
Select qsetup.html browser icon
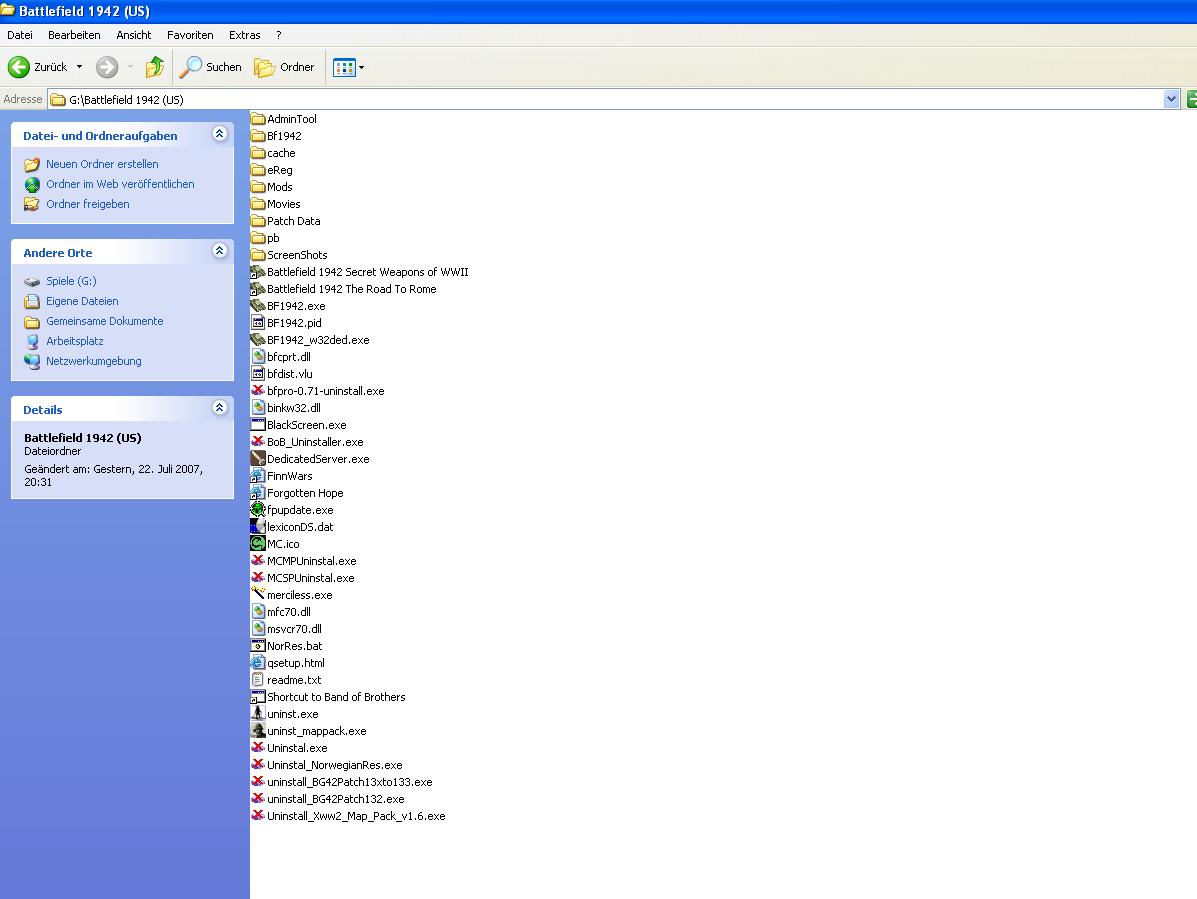pos(258,663)
